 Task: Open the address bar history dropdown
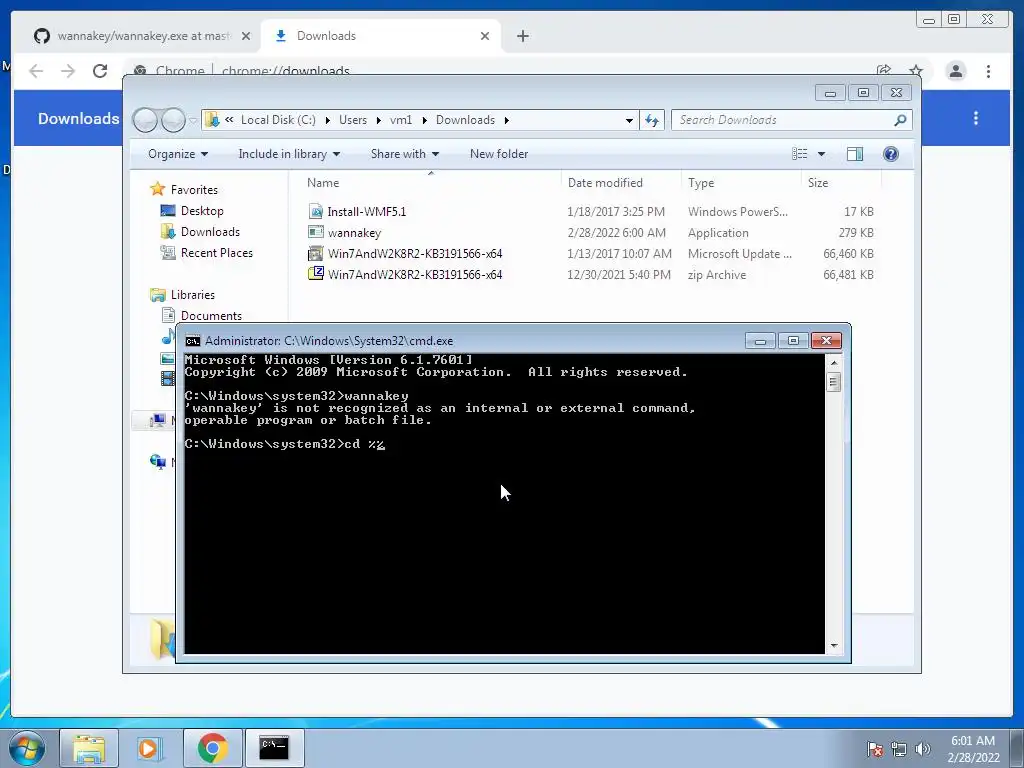pyautogui.click(x=629, y=120)
